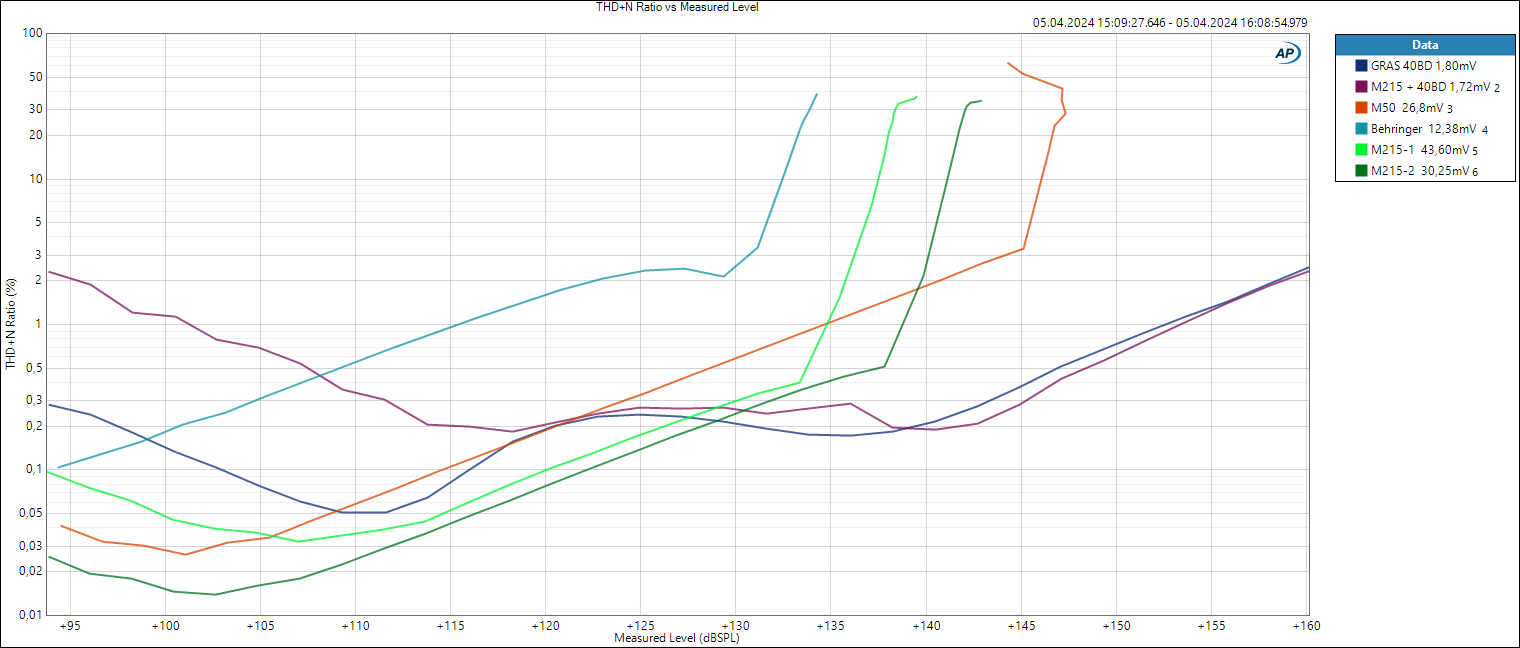Click the +130 tick on the x-axis
The height and width of the screenshot is (648, 1520).
[x=735, y=626]
